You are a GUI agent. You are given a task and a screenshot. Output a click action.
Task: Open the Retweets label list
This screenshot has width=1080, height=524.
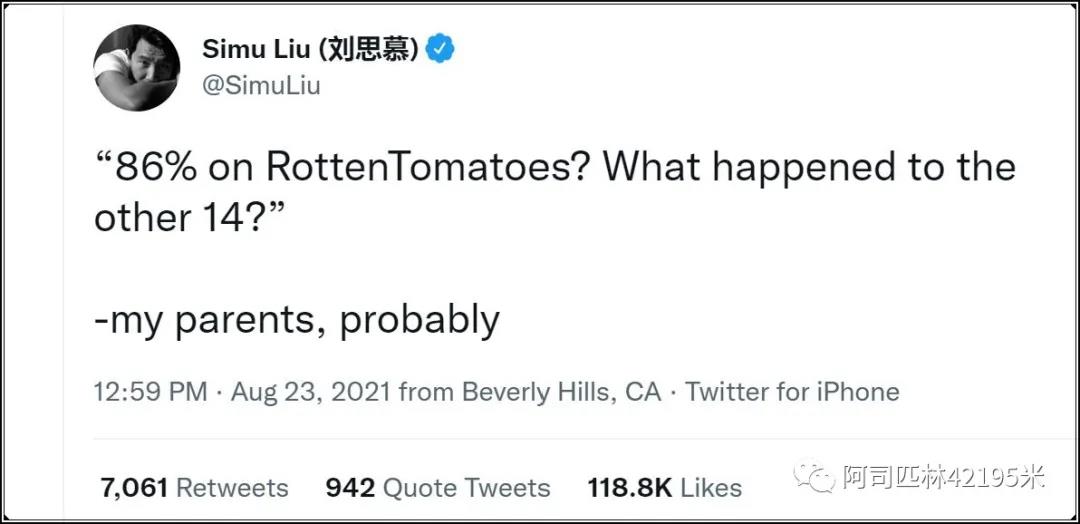[232, 488]
